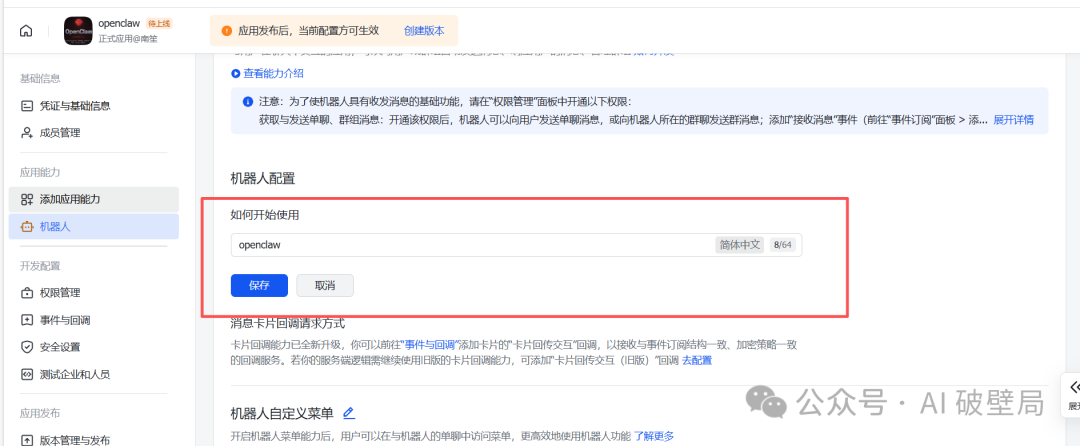Click the 安全设置 shield icon
1080x446 pixels.
[27, 347]
